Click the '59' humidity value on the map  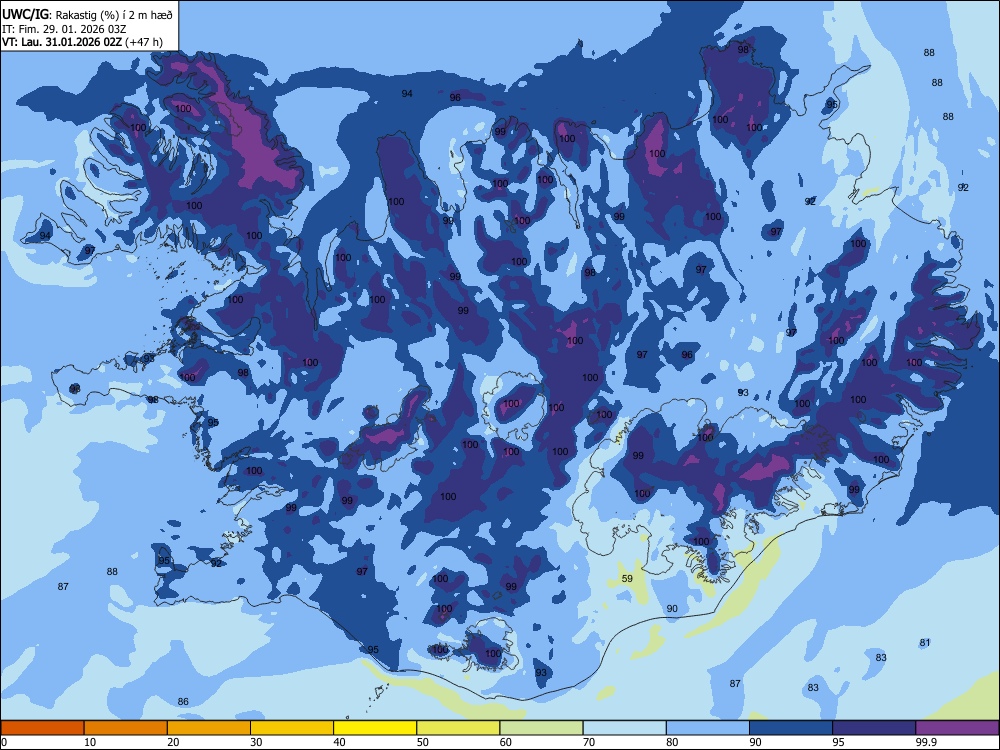tap(628, 578)
